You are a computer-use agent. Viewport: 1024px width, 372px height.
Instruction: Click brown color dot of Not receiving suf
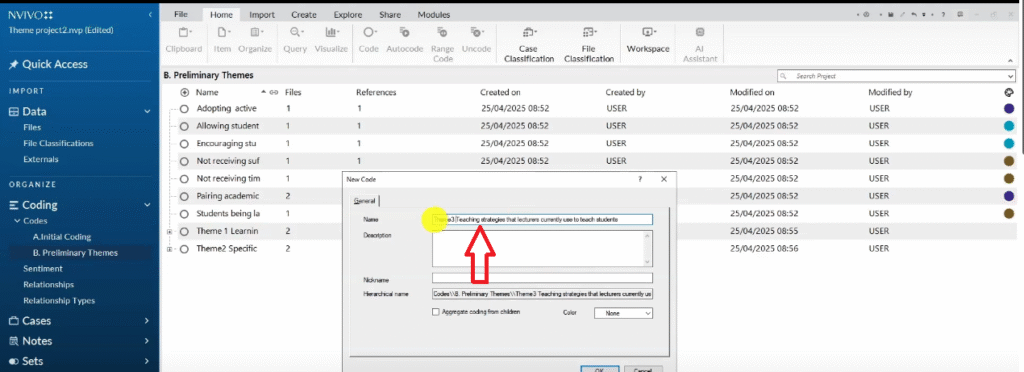(x=1009, y=161)
